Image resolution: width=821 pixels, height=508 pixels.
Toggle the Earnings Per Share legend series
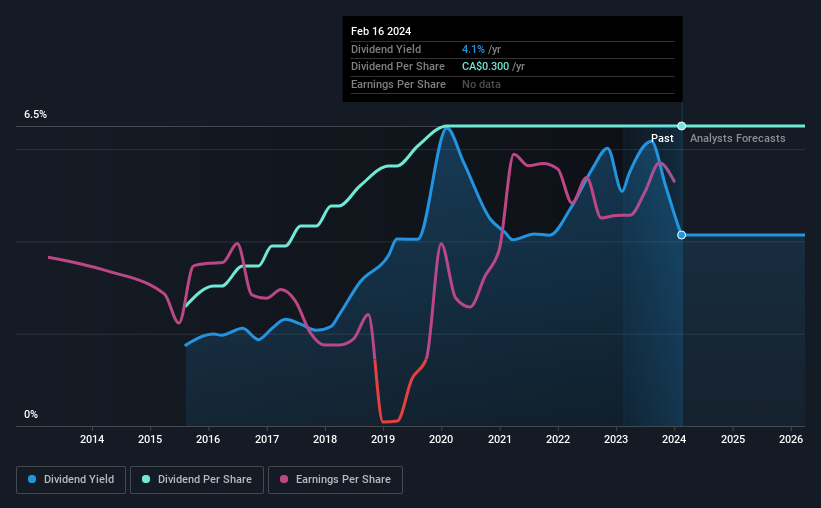click(x=335, y=480)
